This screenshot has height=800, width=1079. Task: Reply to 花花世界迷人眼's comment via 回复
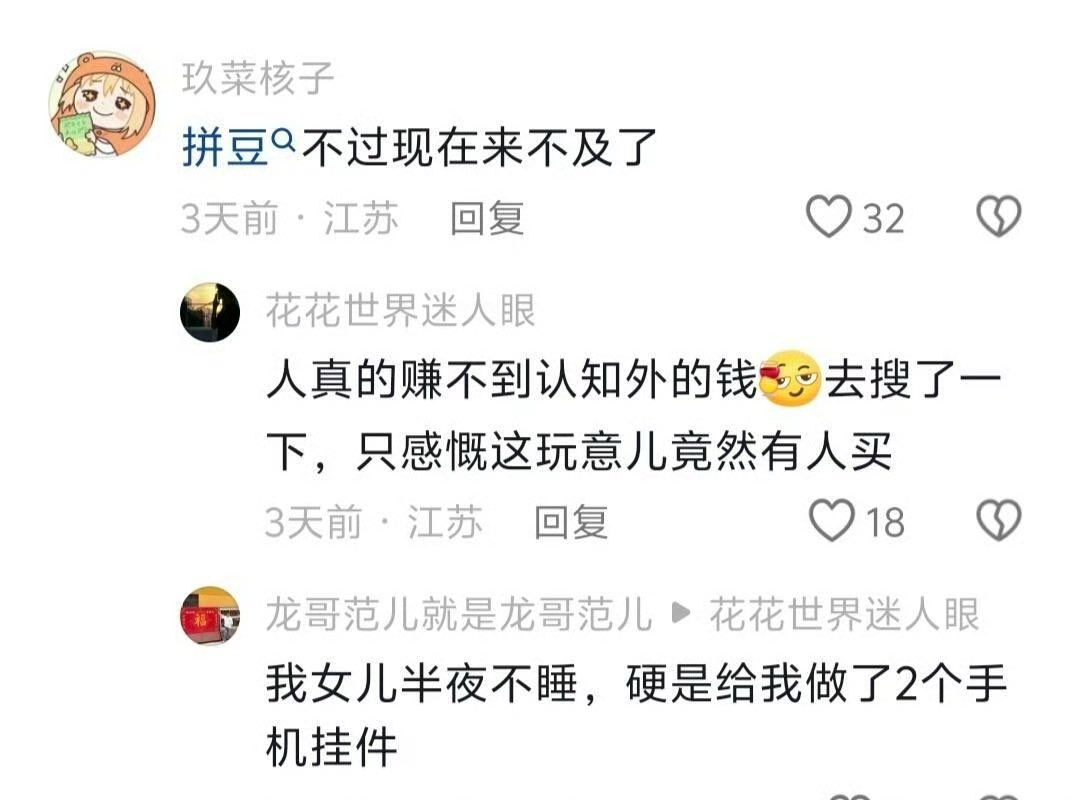571,522
